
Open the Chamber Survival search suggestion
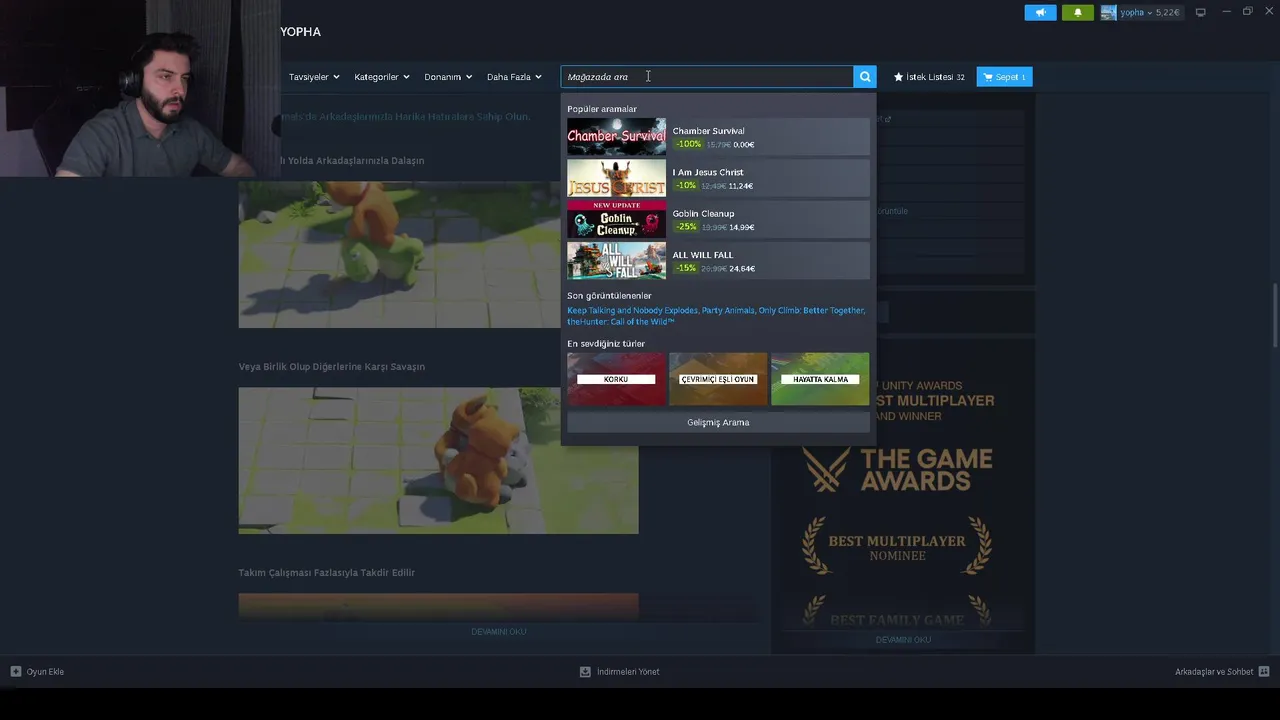pos(718,137)
